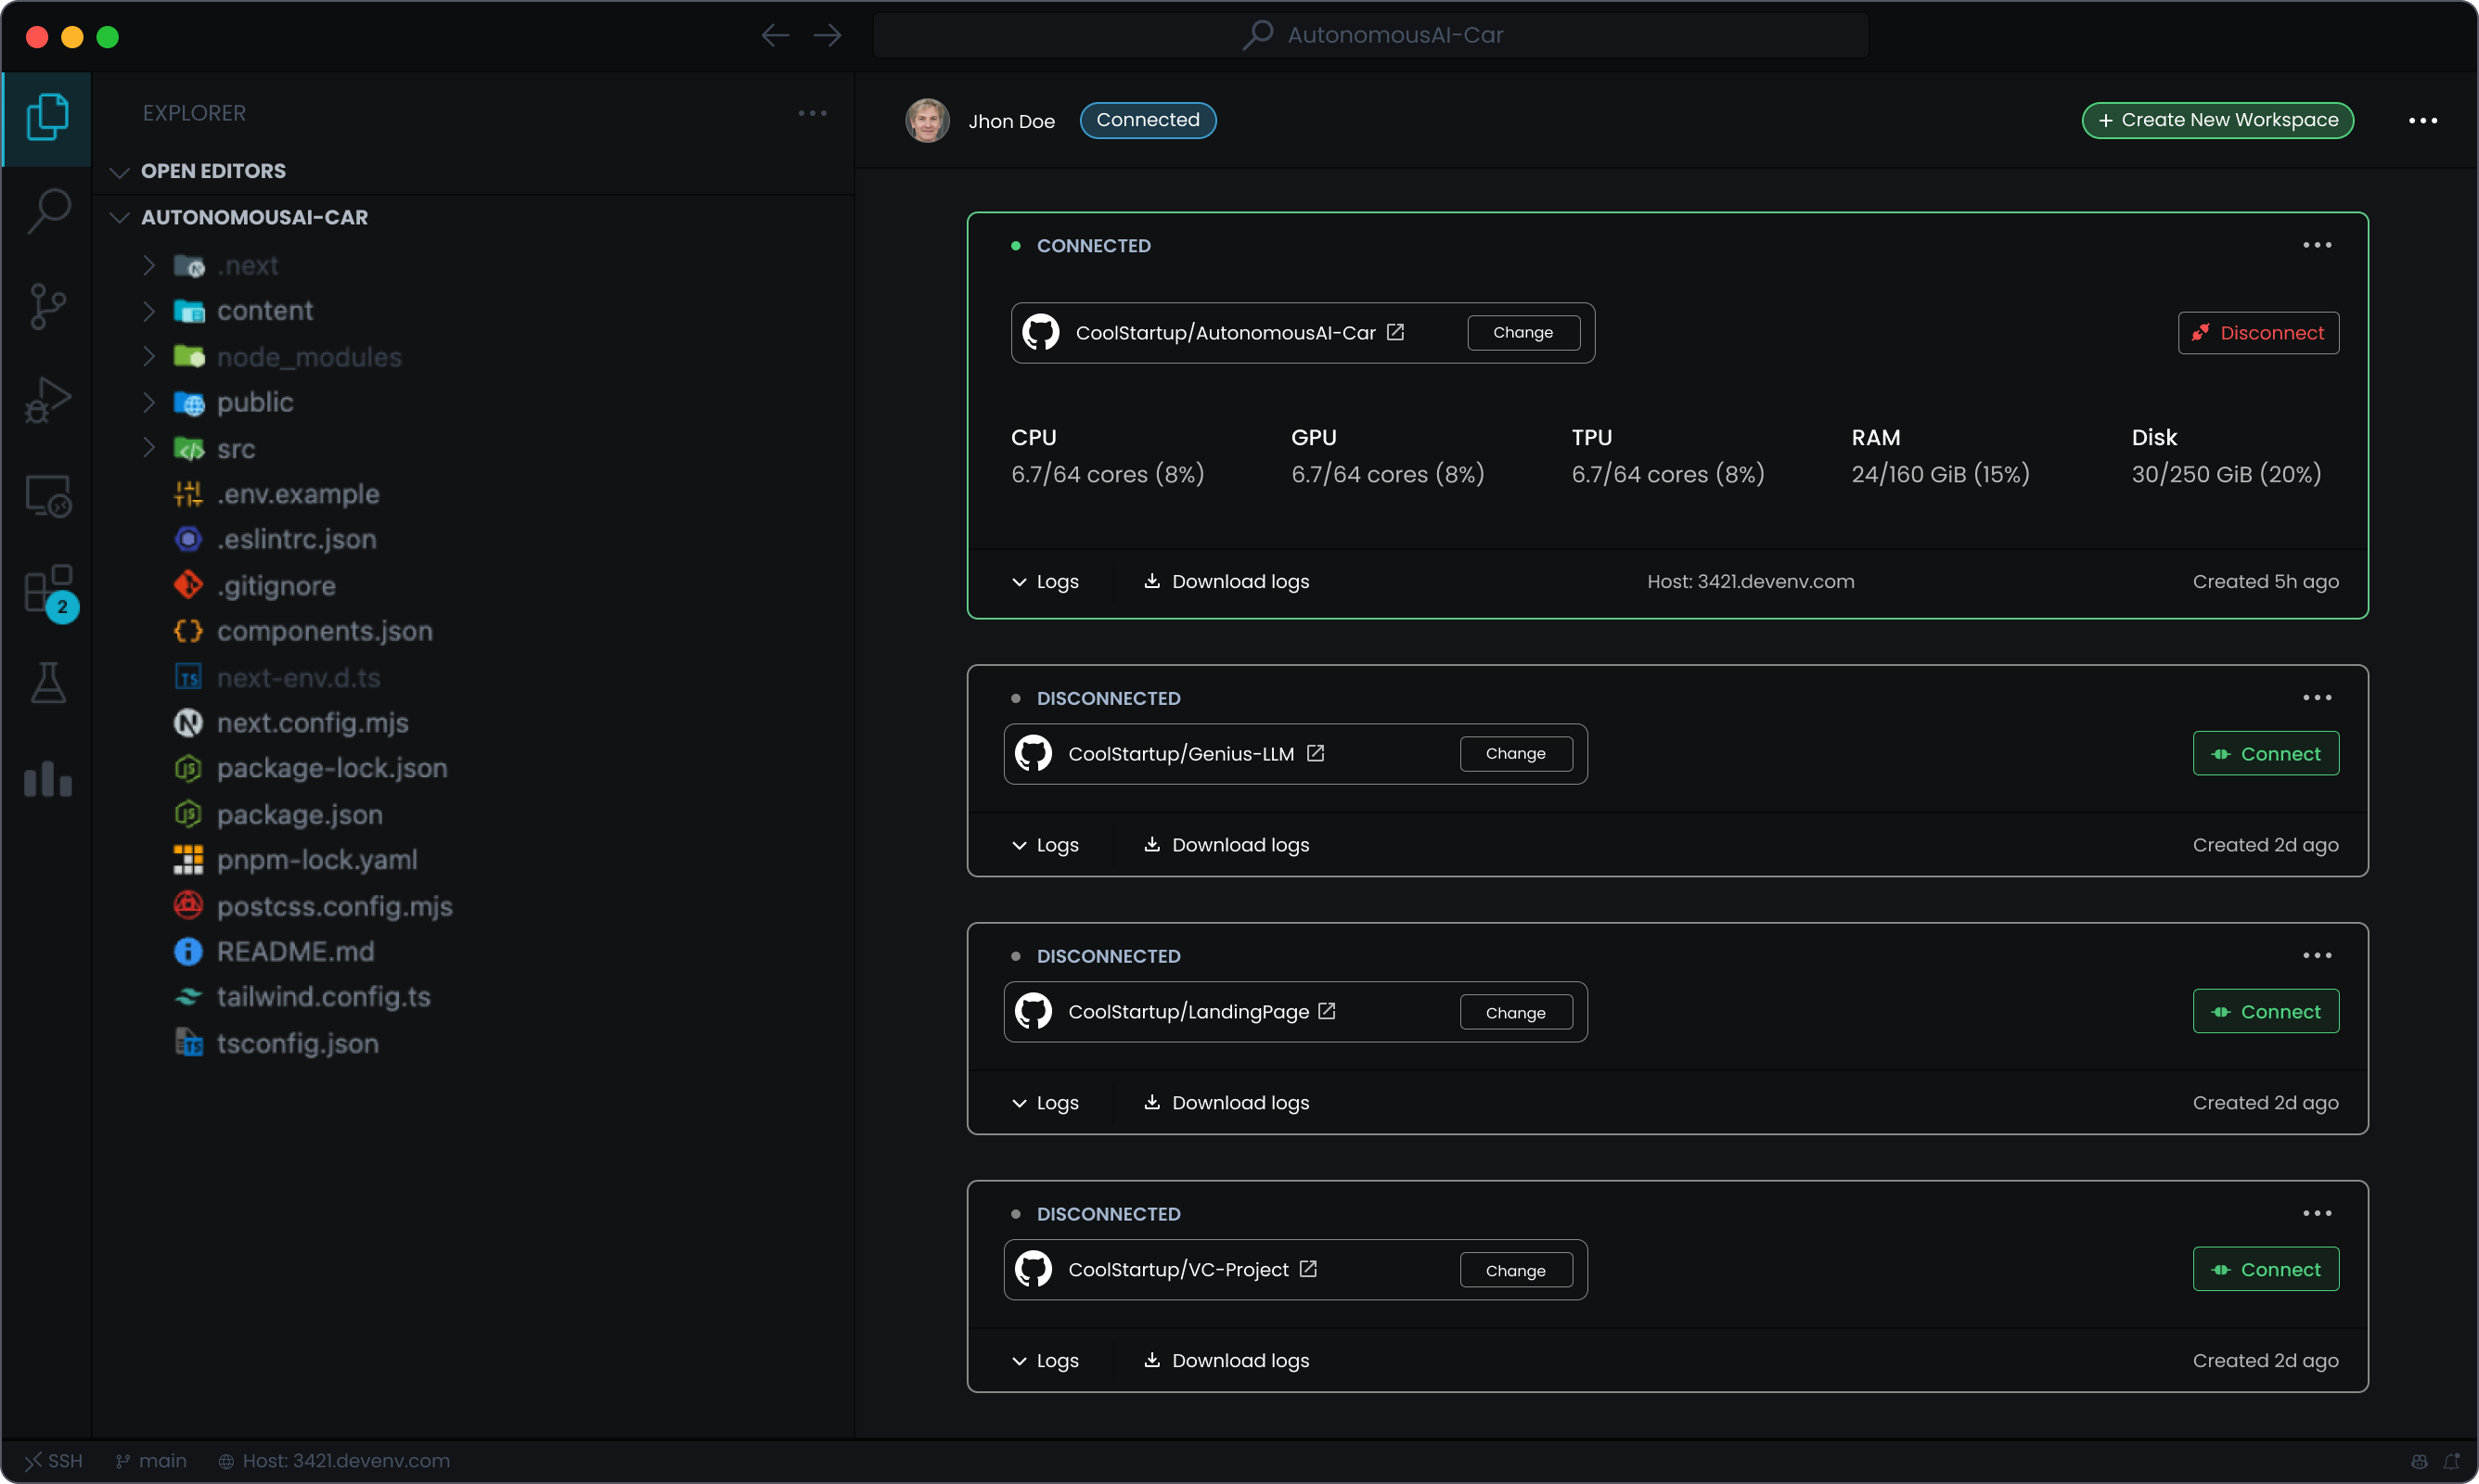Screen dimensions: 2479x1484
Task: Open the .eslintrc.json file
Action: [x=276, y=540]
